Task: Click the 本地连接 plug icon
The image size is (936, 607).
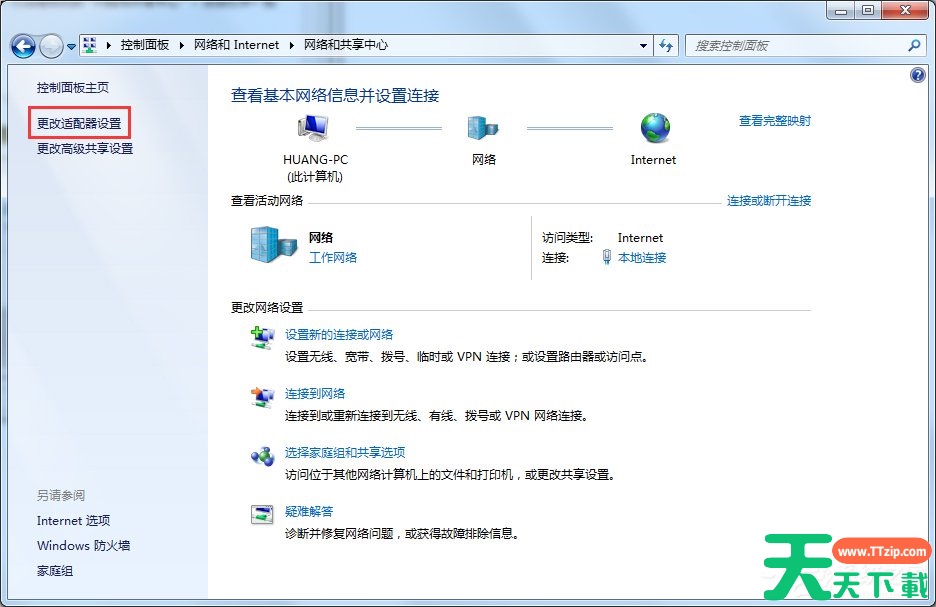Action: (x=606, y=257)
